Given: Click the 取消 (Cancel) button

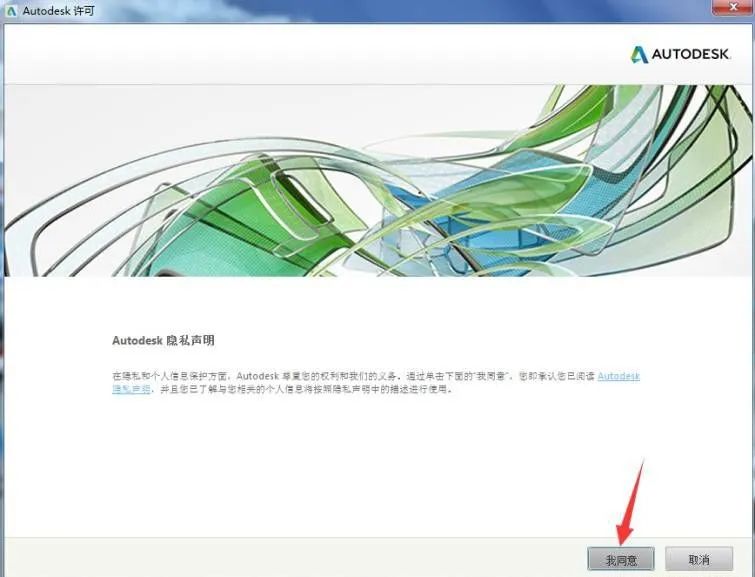Looking at the screenshot, I should (x=699, y=560).
